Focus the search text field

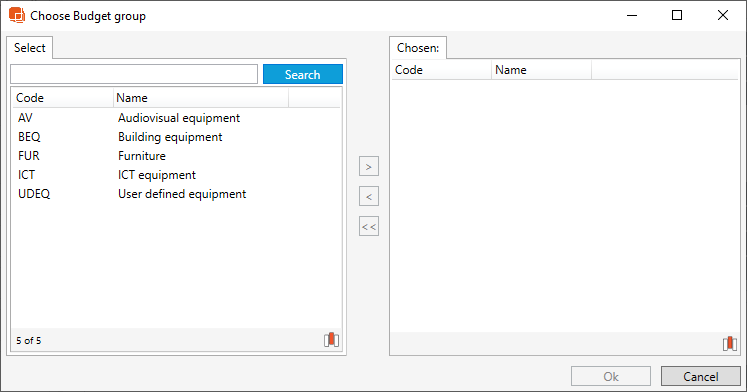[134, 74]
